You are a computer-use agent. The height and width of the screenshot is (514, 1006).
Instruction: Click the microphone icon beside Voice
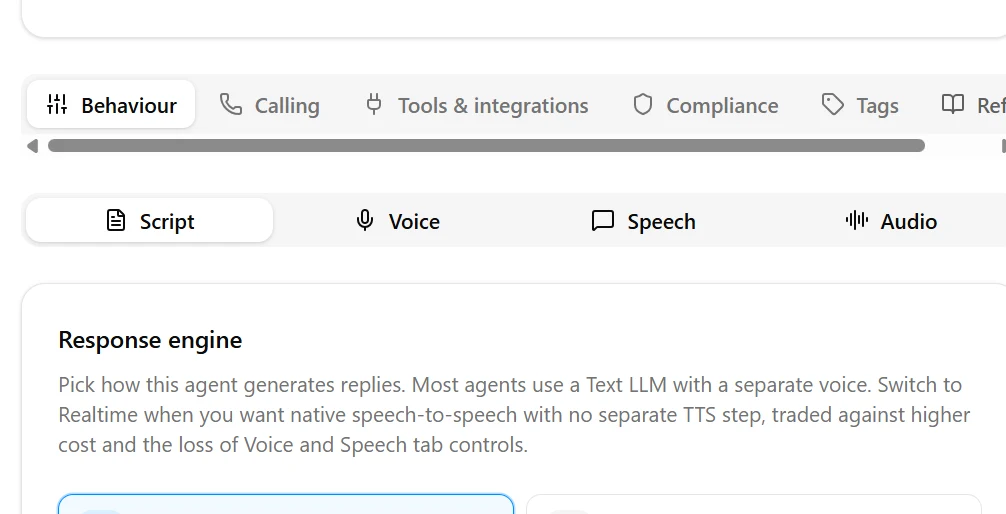click(x=365, y=221)
